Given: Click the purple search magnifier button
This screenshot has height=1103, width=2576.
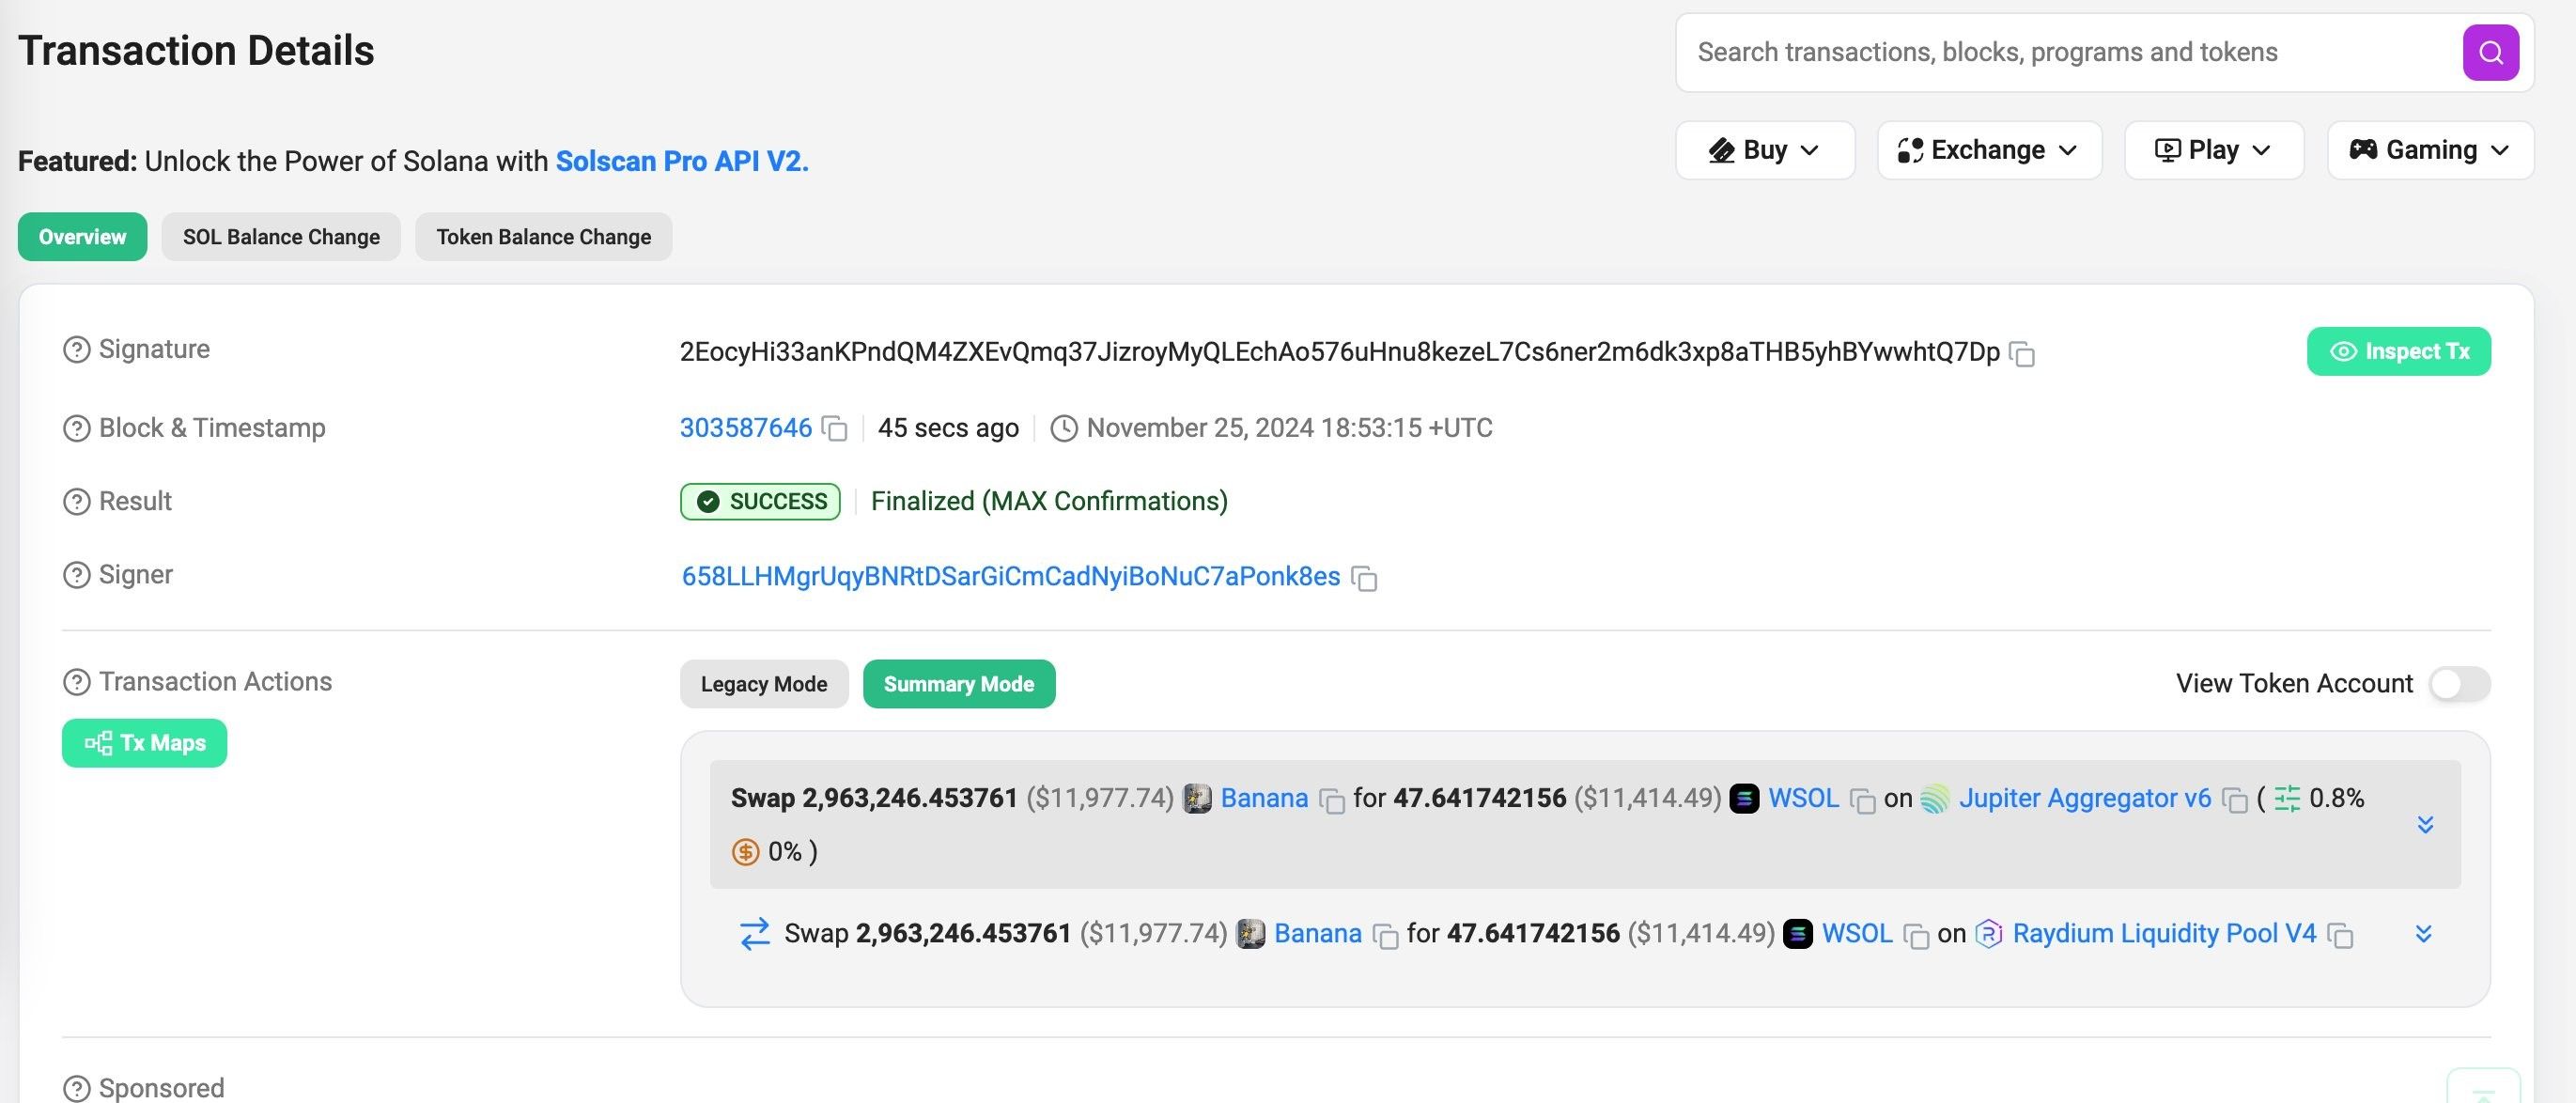Looking at the screenshot, I should click(2490, 52).
